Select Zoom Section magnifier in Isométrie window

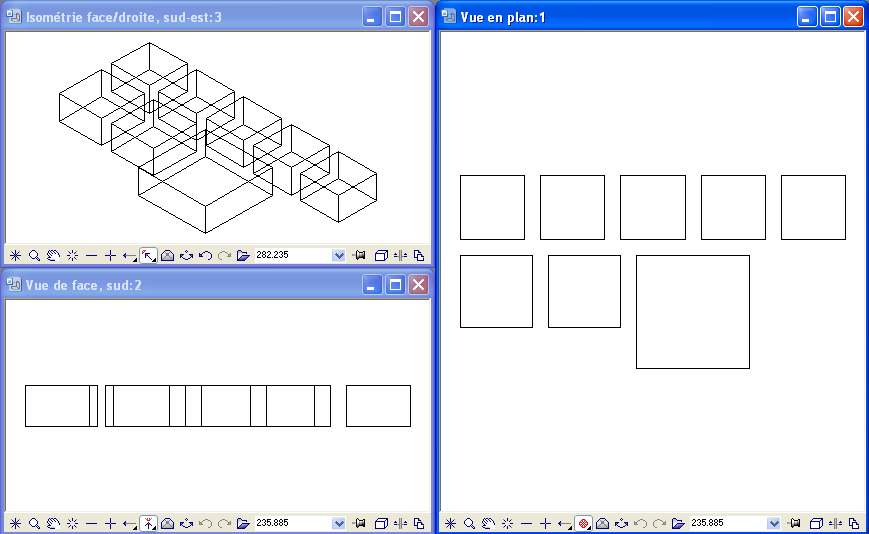tap(34, 255)
